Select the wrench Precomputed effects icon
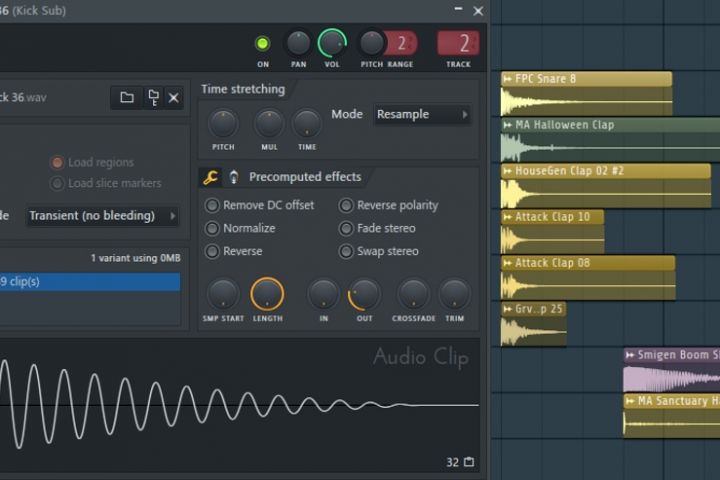 coord(211,177)
